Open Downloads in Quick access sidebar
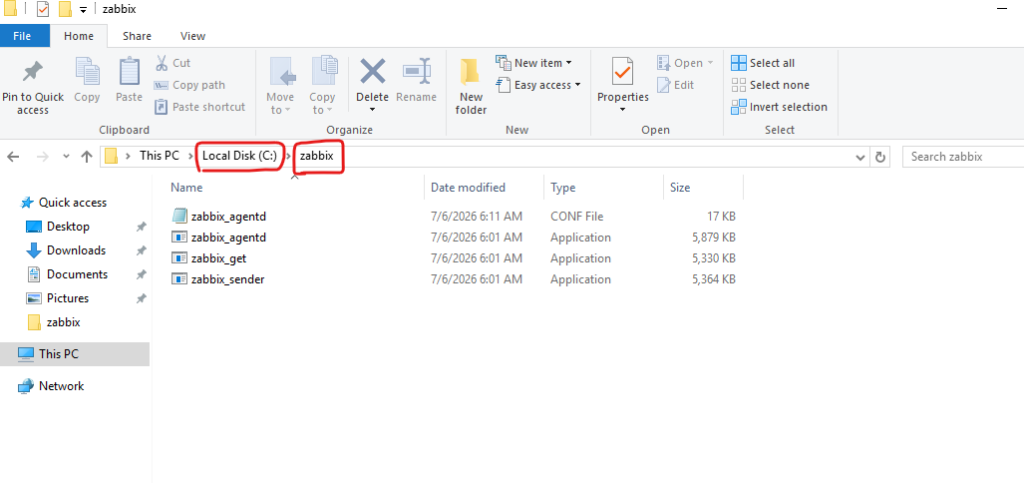 tap(76, 251)
